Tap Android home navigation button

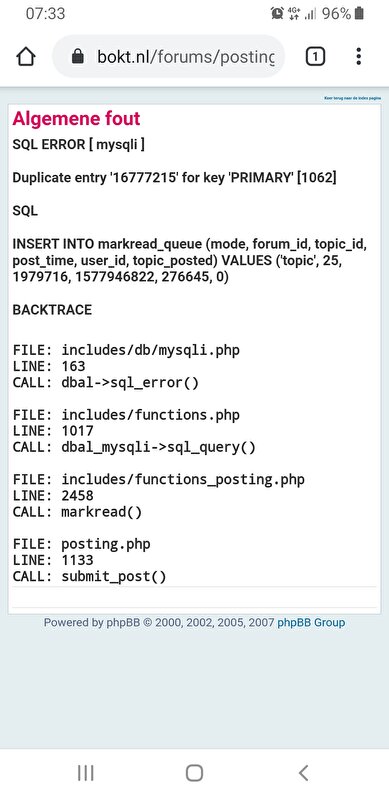tap(194, 773)
